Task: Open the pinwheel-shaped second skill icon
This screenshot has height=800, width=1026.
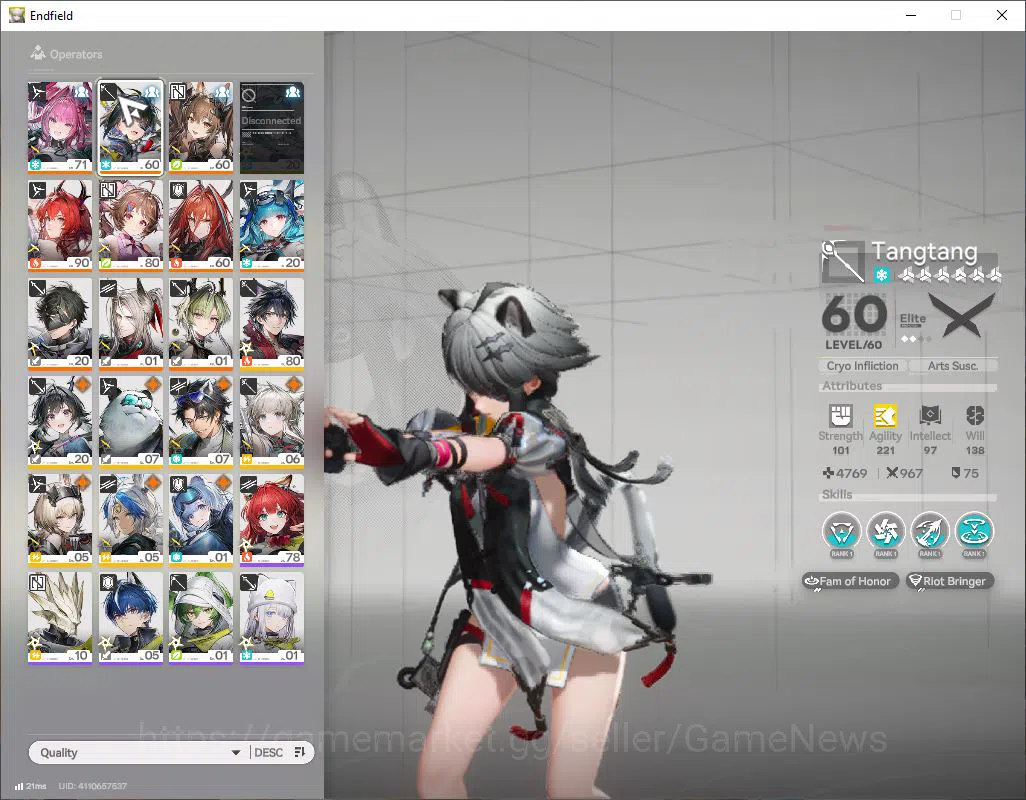Action: pyautogui.click(x=885, y=530)
